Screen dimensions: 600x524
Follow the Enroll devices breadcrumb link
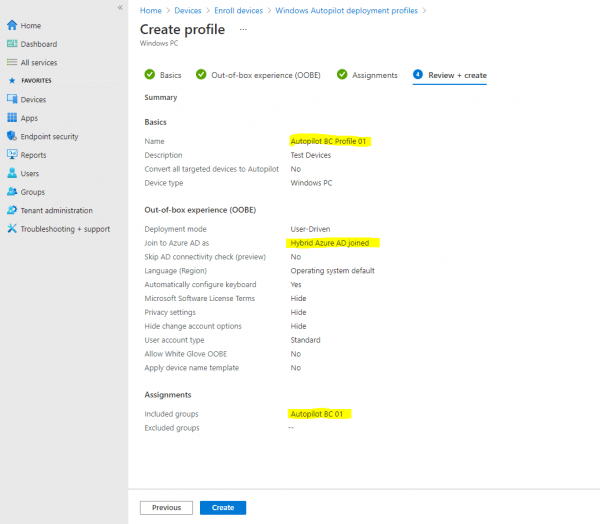pyautogui.click(x=239, y=11)
